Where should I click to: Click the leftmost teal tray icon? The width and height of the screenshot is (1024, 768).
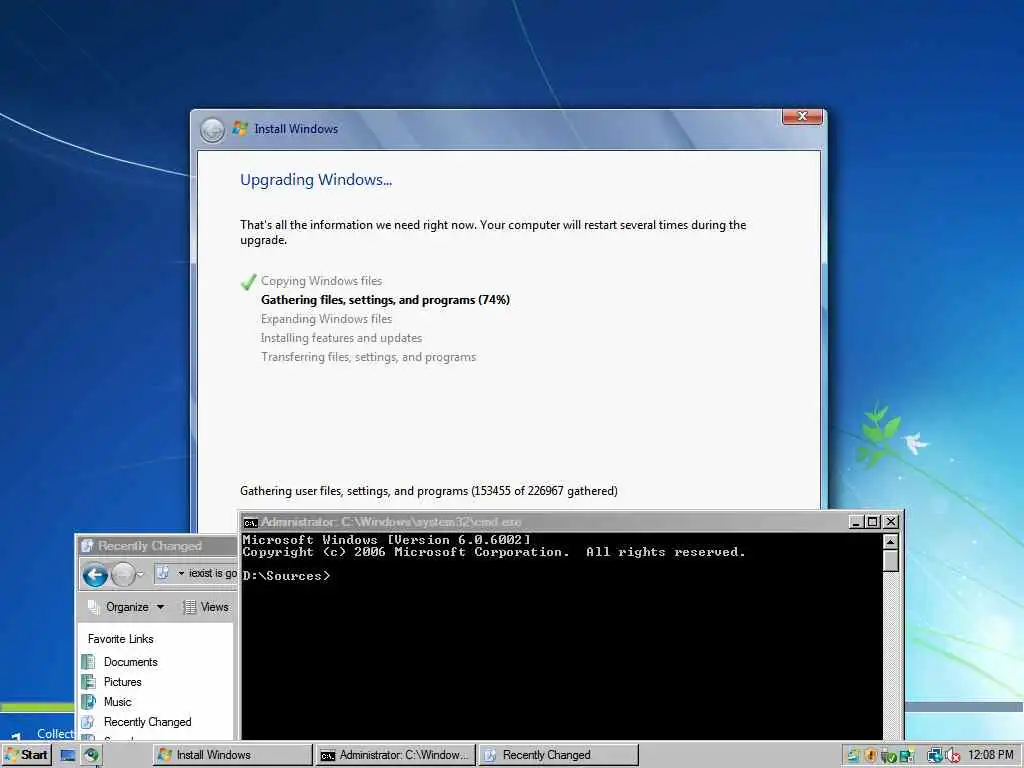click(853, 756)
